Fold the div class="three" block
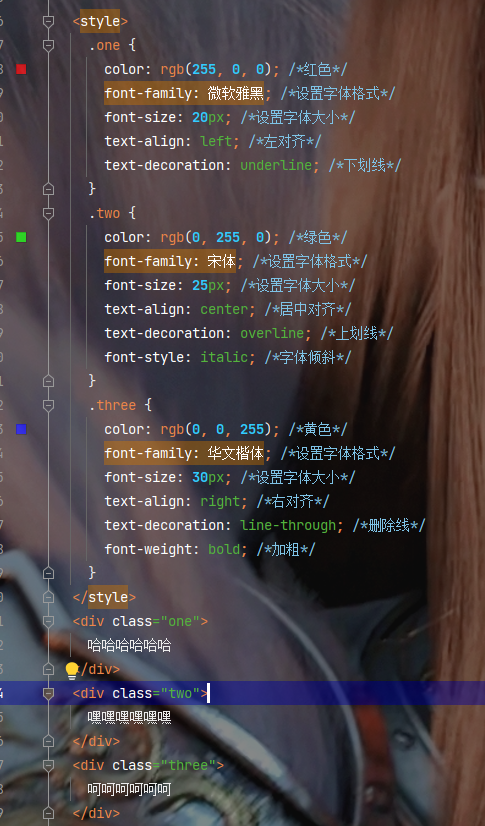 48,765
